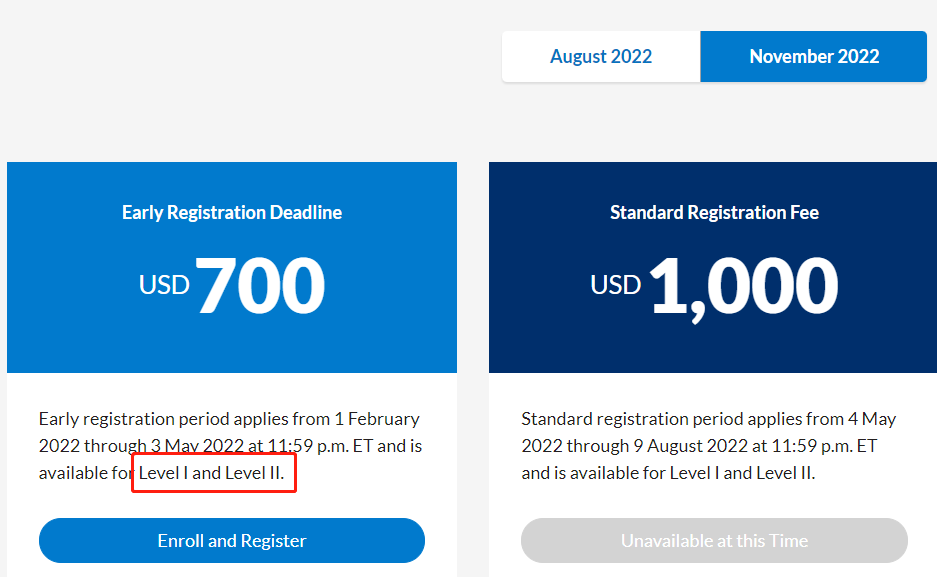Switch to the August 2022 tab
937x577 pixels.
[601, 57]
